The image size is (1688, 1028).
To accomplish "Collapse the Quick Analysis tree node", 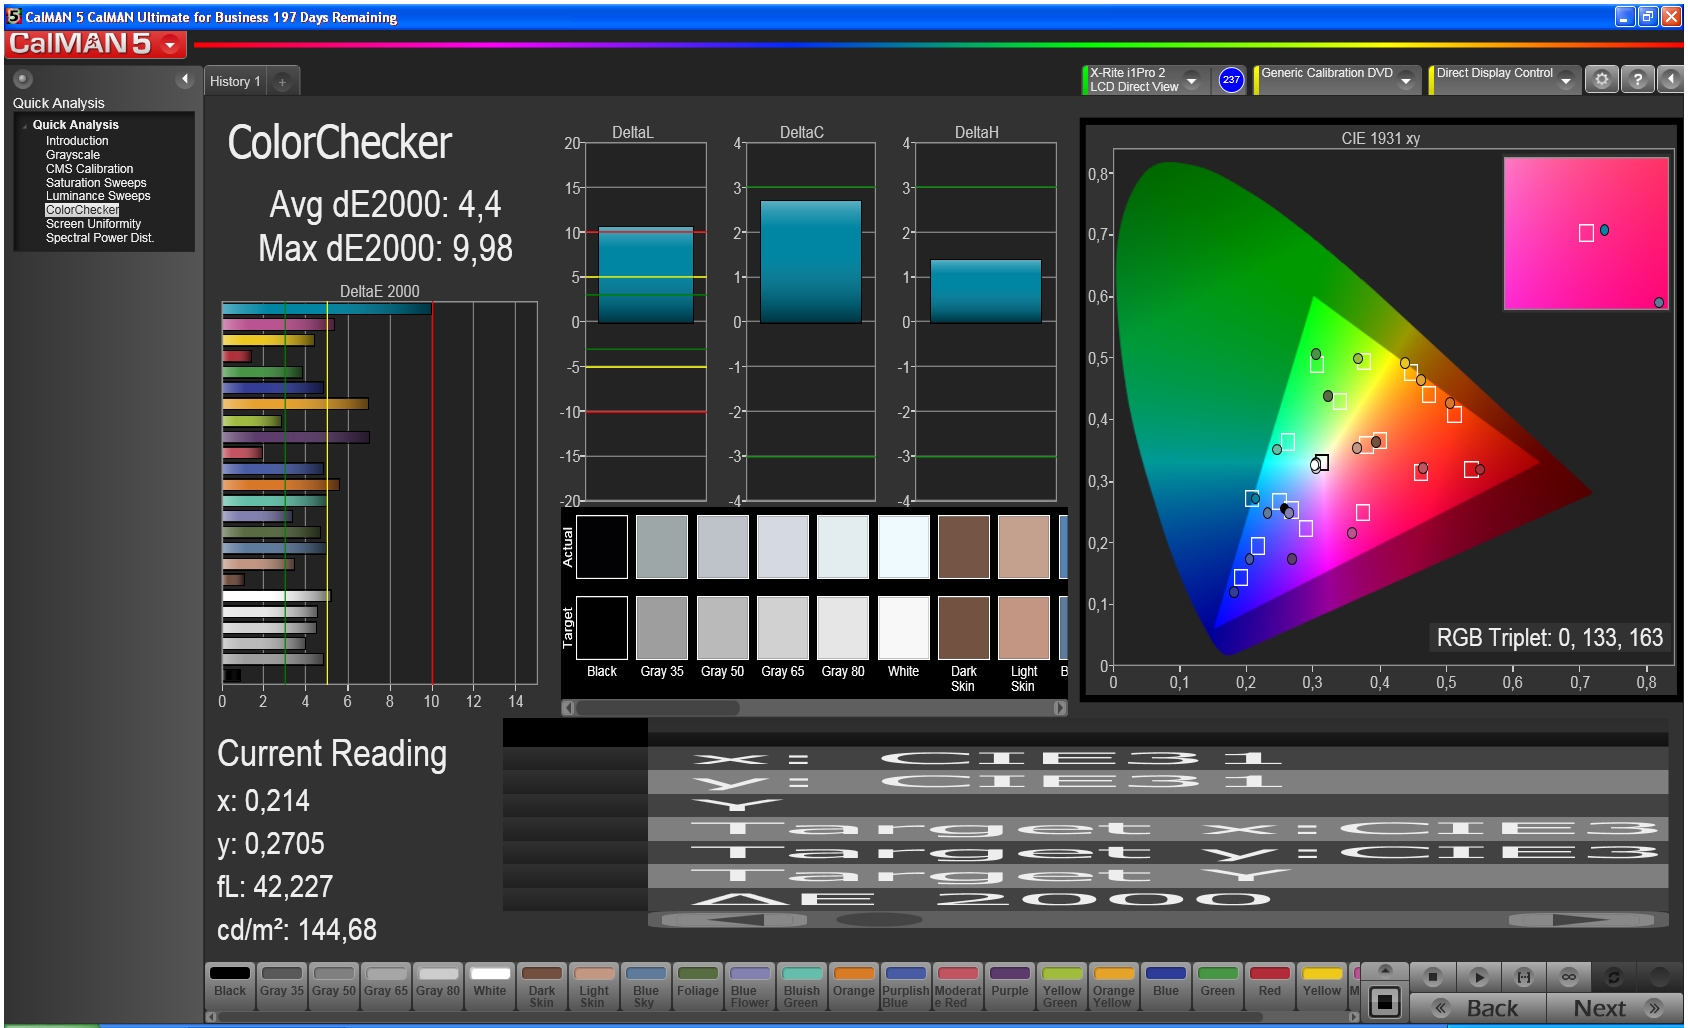I will pos(25,126).
